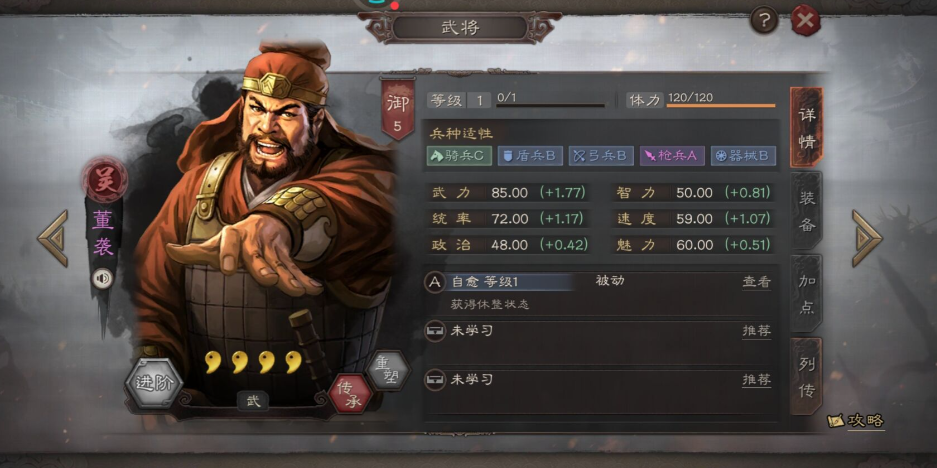Tap the red 传承 inheritance icon
Image resolution: width=937 pixels, height=468 pixels.
click(350, 394)
